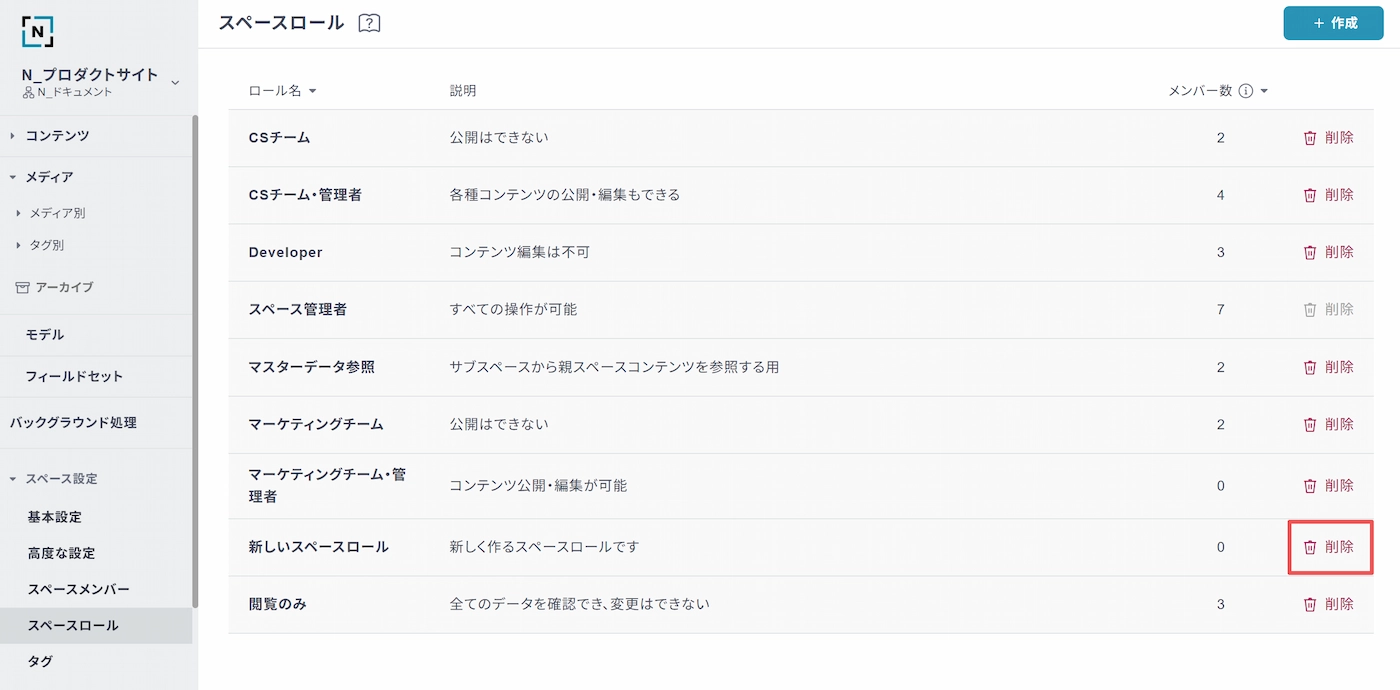Click member count 7 for スペース管理者
The image size is (1400, 690).
tap(1221, 310)
